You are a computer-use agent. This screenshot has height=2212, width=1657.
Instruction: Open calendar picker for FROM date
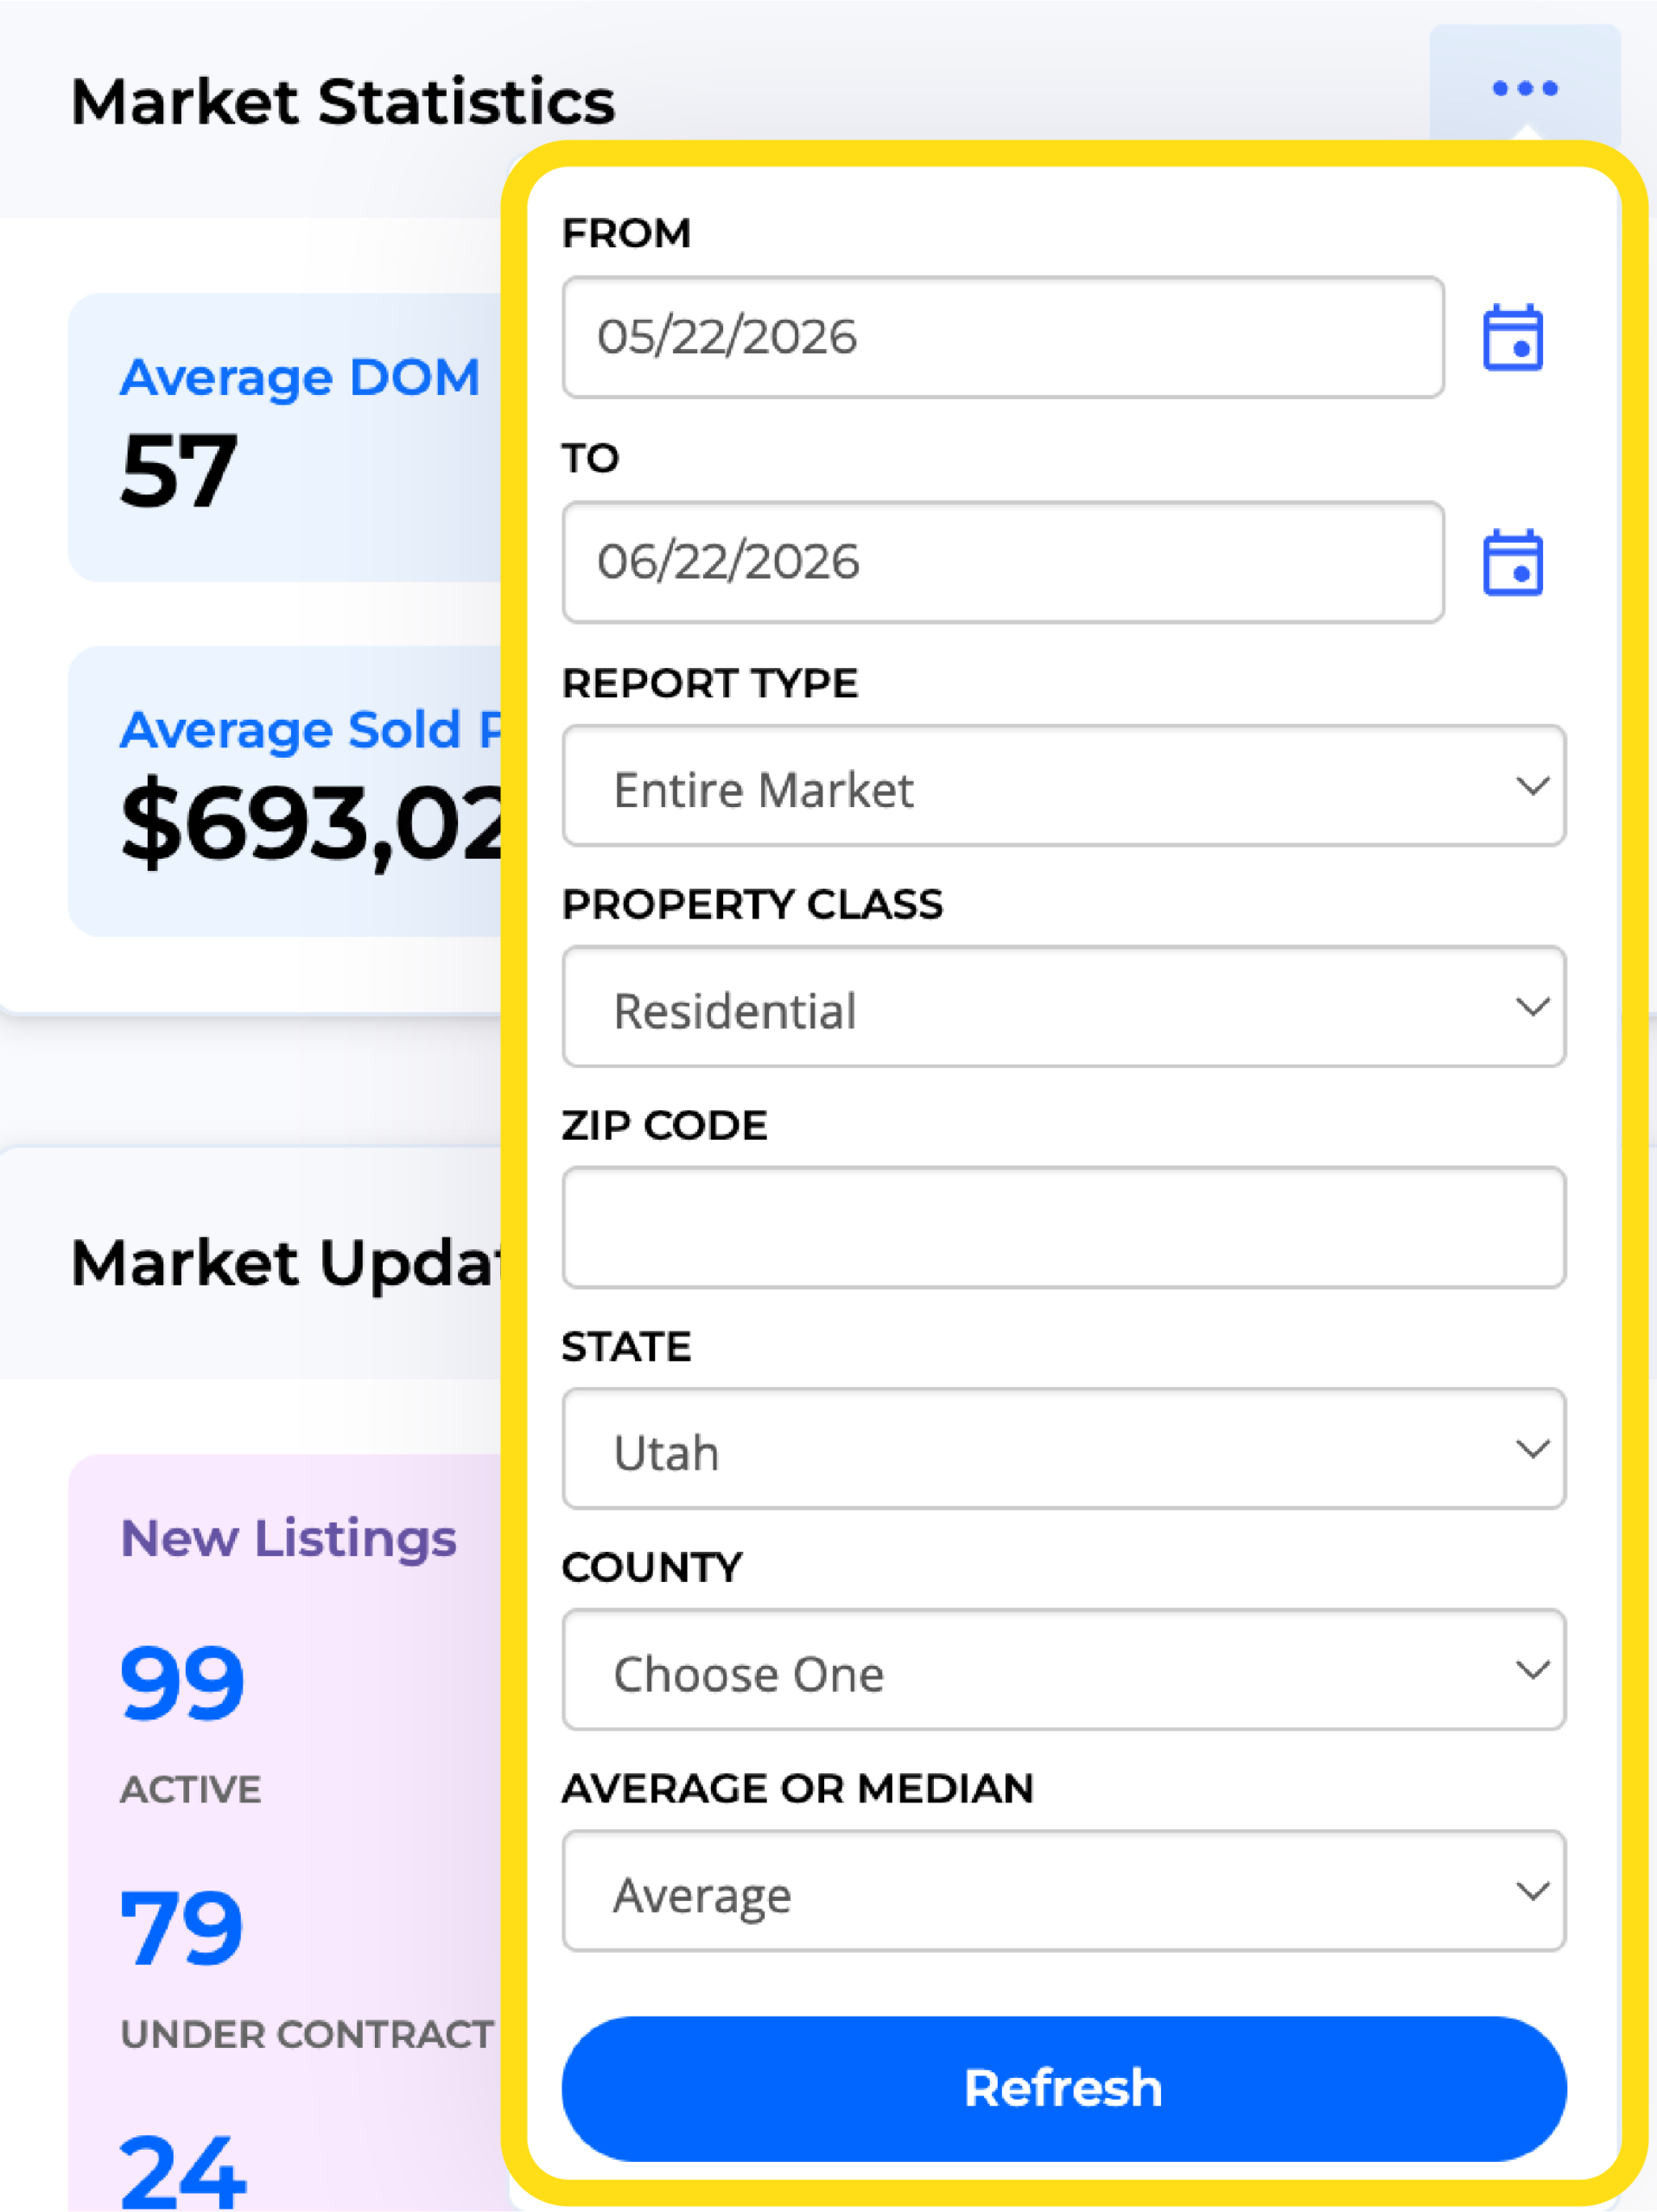(1512, 337)
